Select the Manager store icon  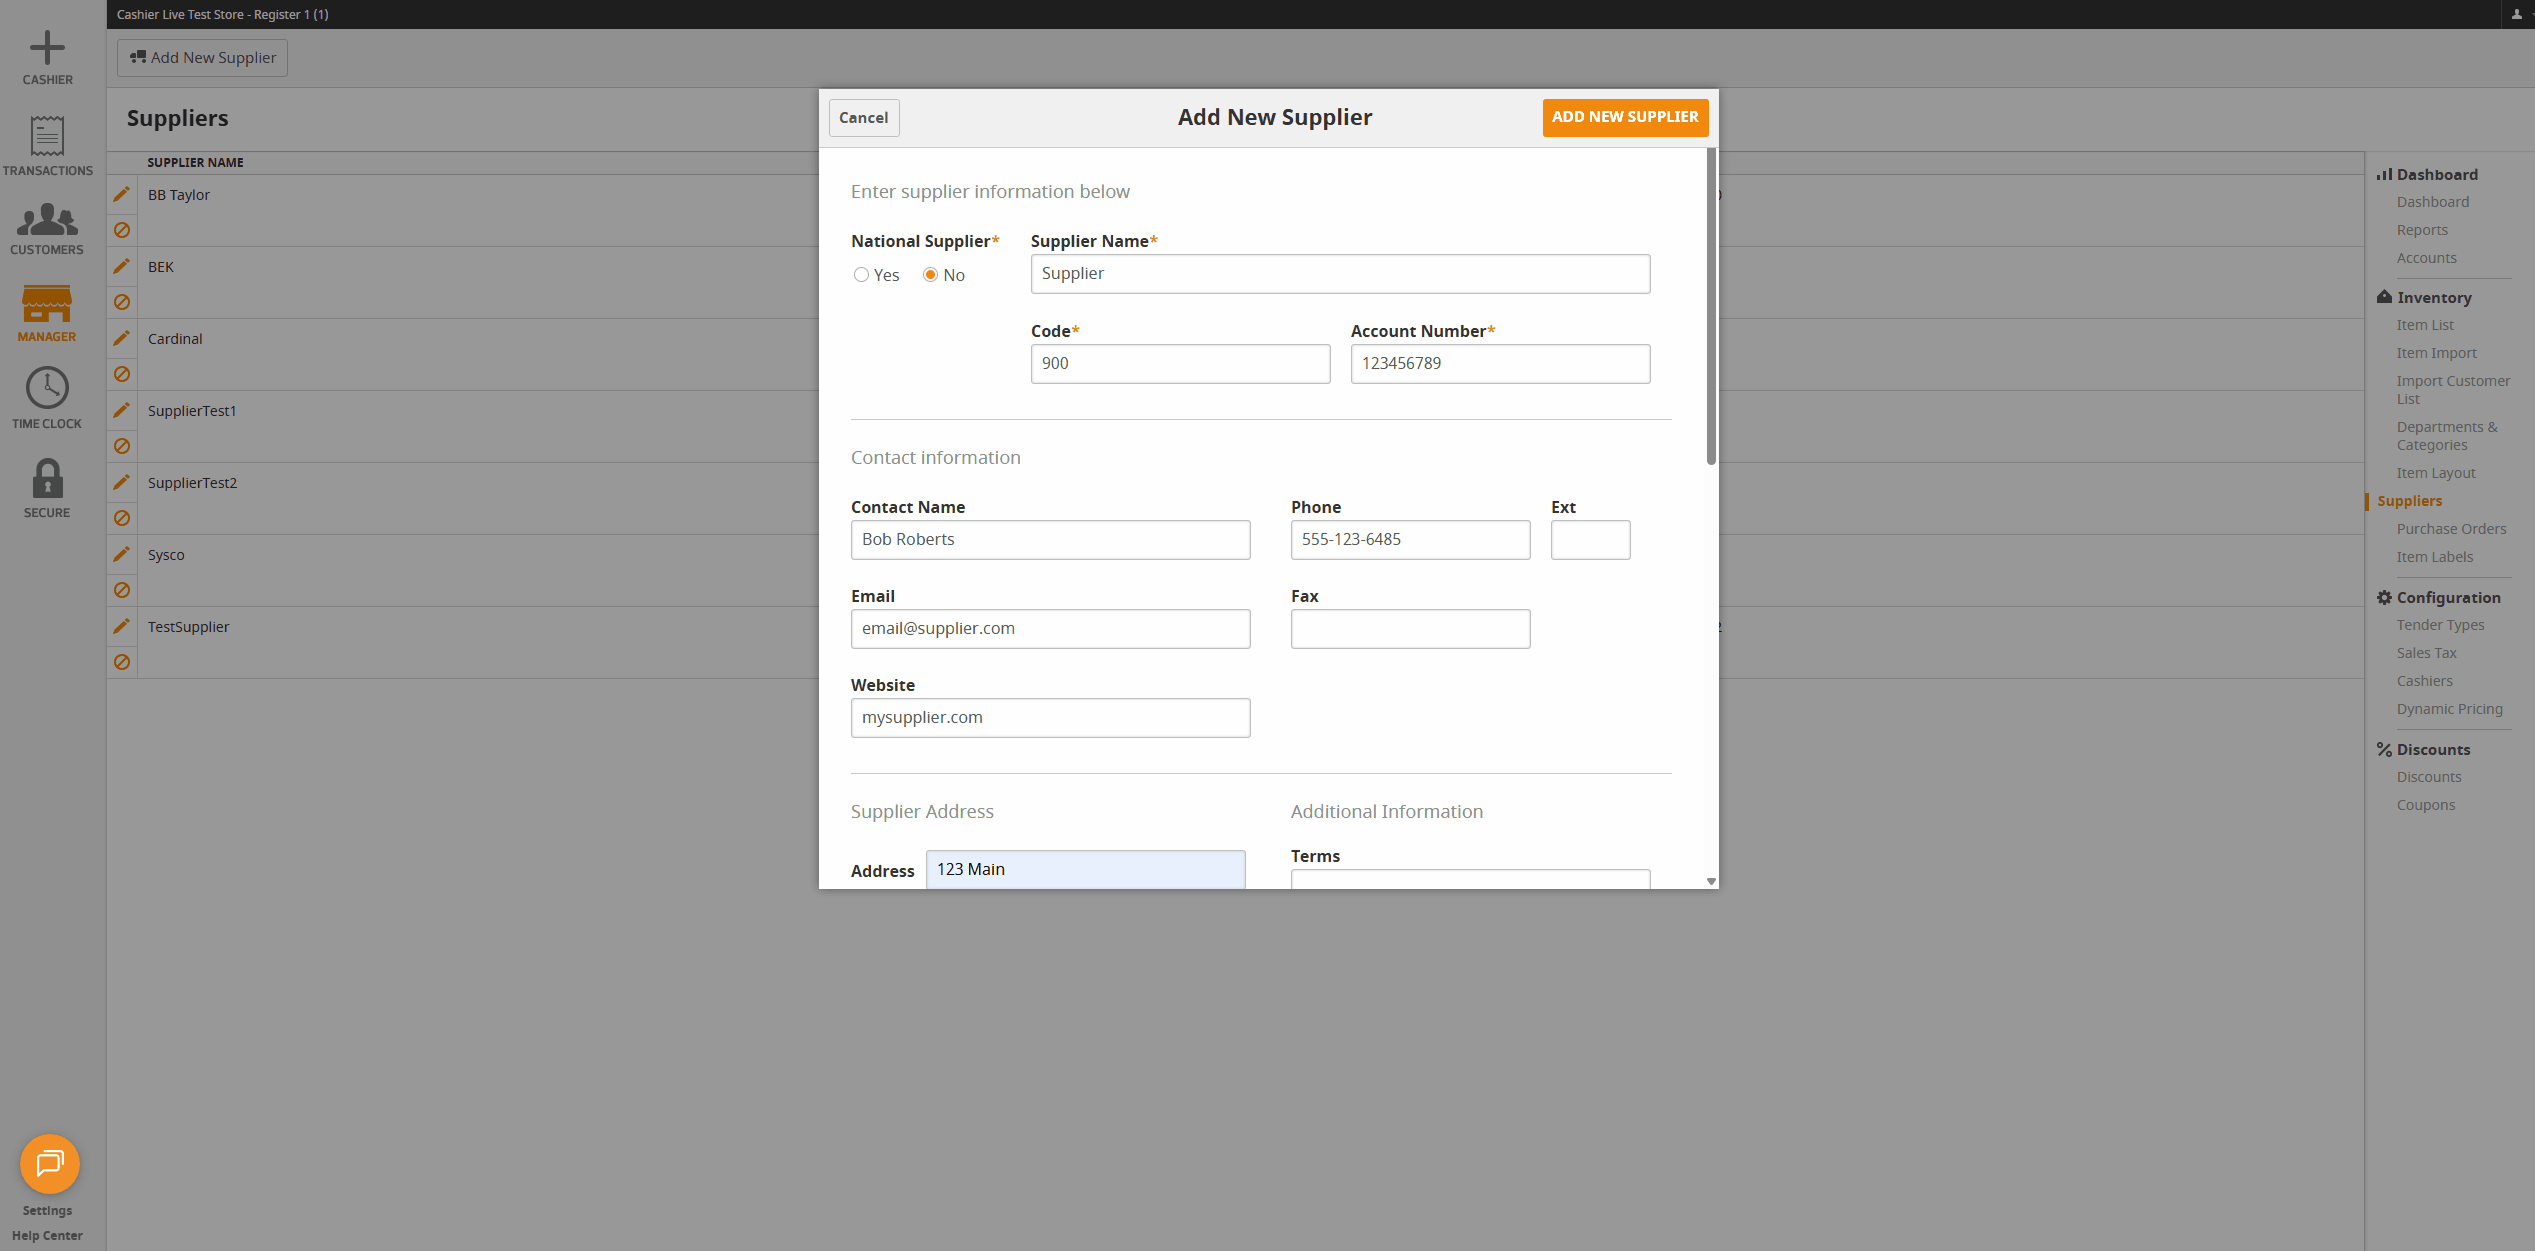click(x=47, y=304)
